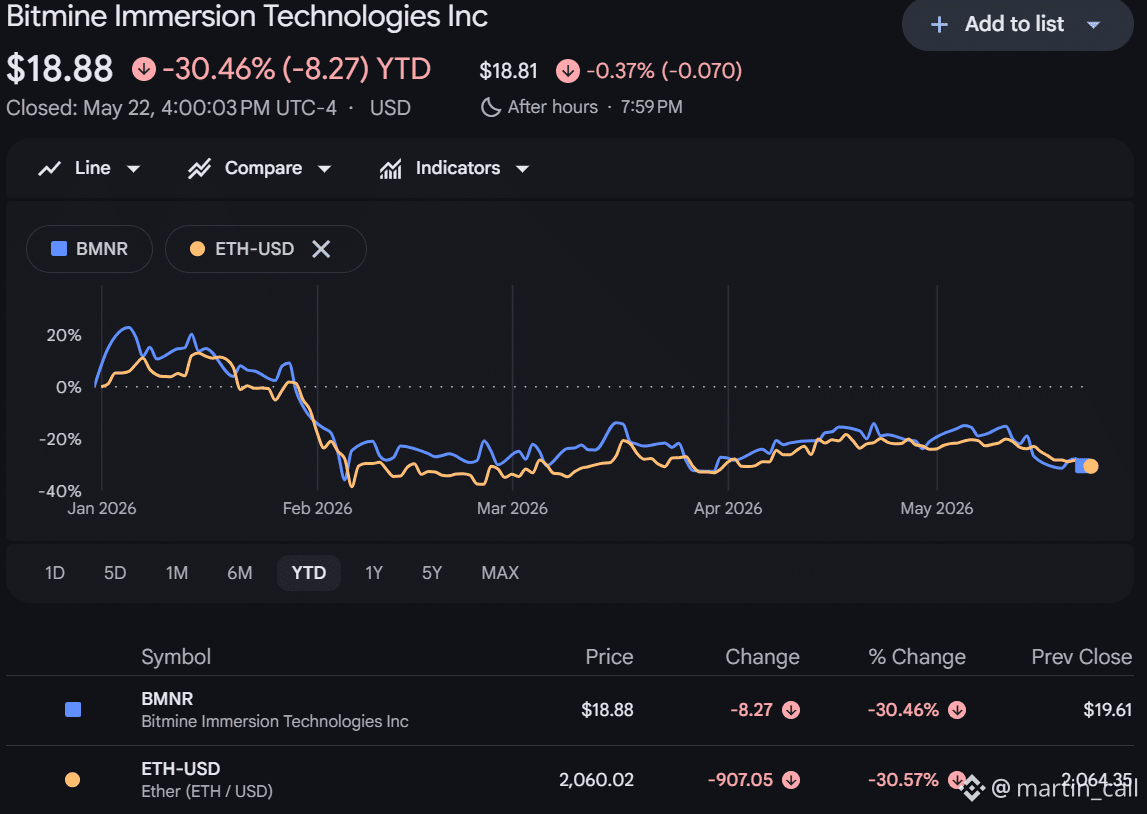Viewport: 1147px width, 814px height.
Task: Click the BMNR price $18.88 in the table
Action: point(607,710)
